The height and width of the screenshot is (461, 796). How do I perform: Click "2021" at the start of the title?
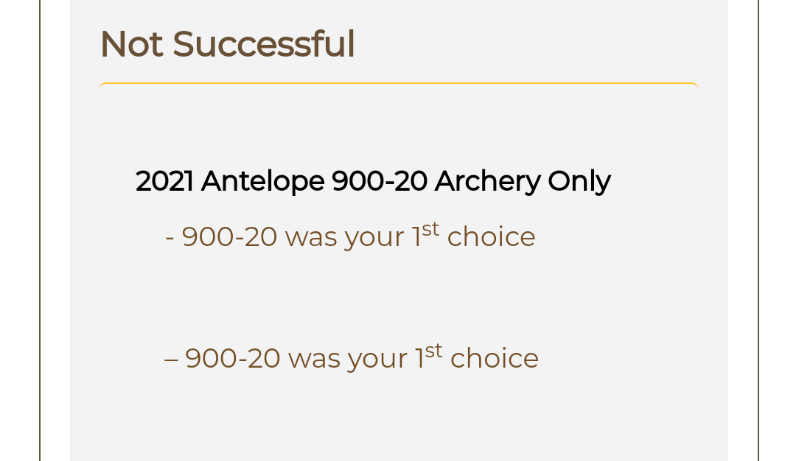pos(164,181)
